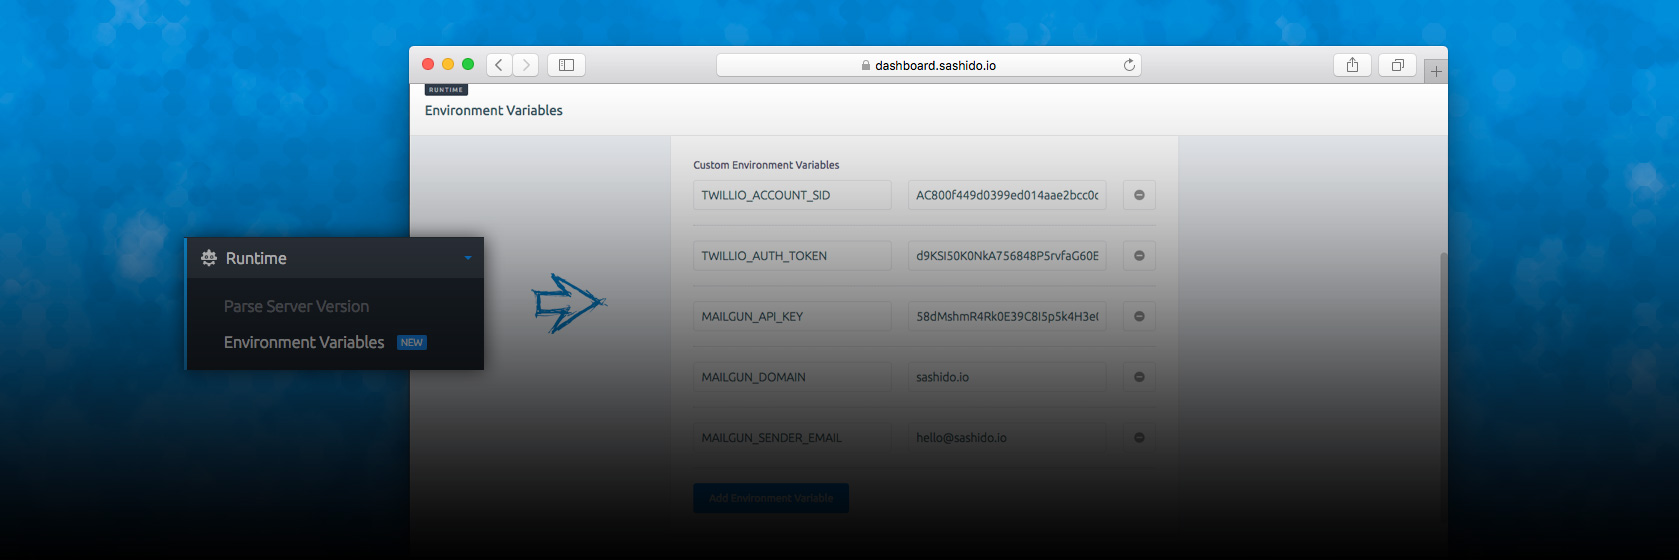Show all tabs overview button
Image resolution: width=1679 pixels, height=560 pixels.
1397,65
